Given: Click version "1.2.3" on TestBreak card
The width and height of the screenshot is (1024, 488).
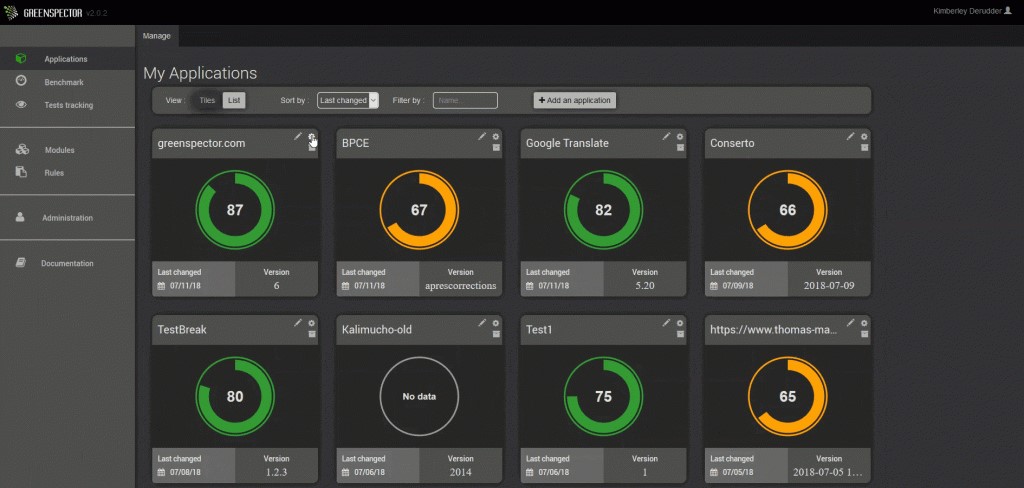Looking at the screenshot, I should click(276, 472).
